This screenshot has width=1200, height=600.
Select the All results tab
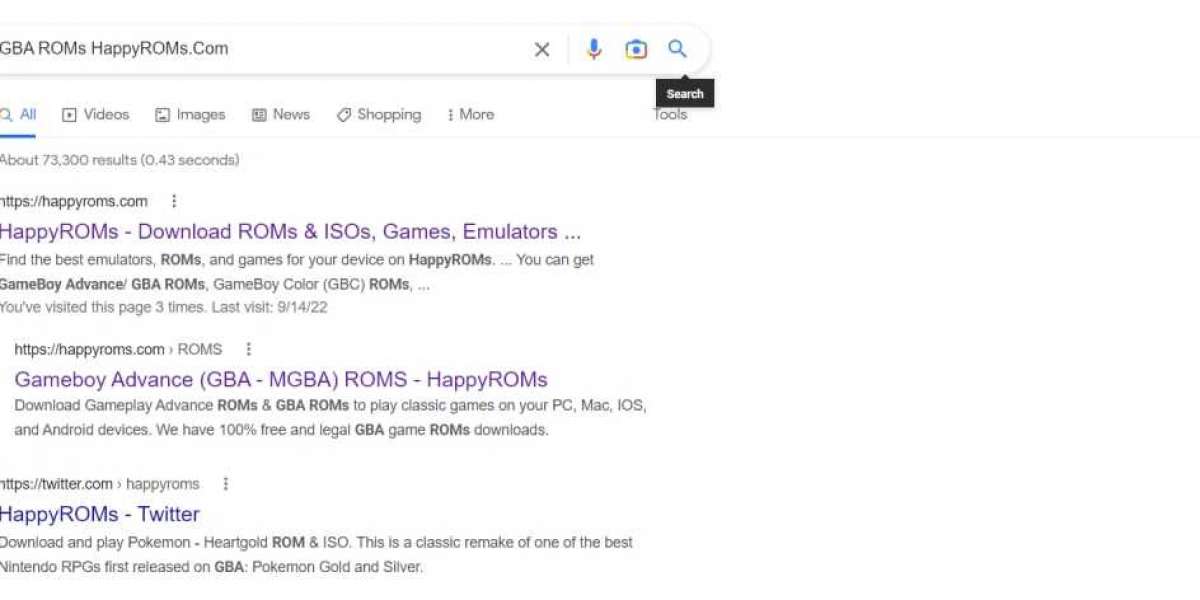(18, 115)
